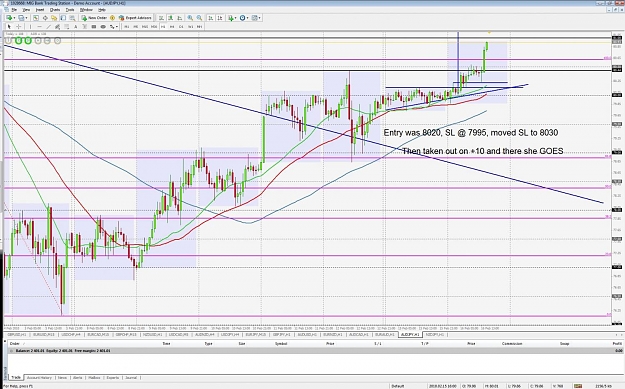
Task: Sort terminal by Symbol column header
Action: point(281,344)
